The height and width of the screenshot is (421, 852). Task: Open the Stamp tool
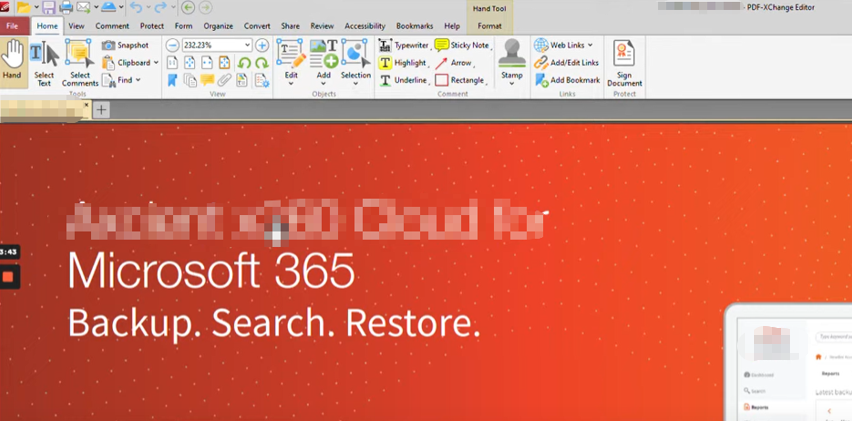[x=512, y=59]
